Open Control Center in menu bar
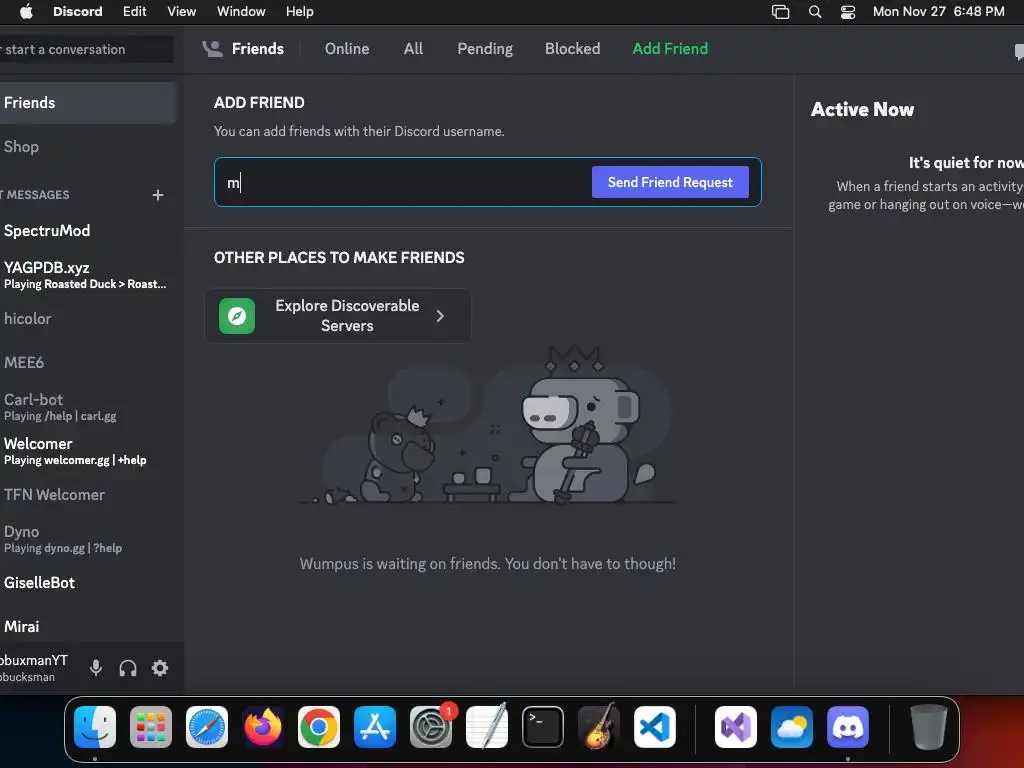Screen dimensions: 1024x768 pyautogui.click(x=848, y=12)
